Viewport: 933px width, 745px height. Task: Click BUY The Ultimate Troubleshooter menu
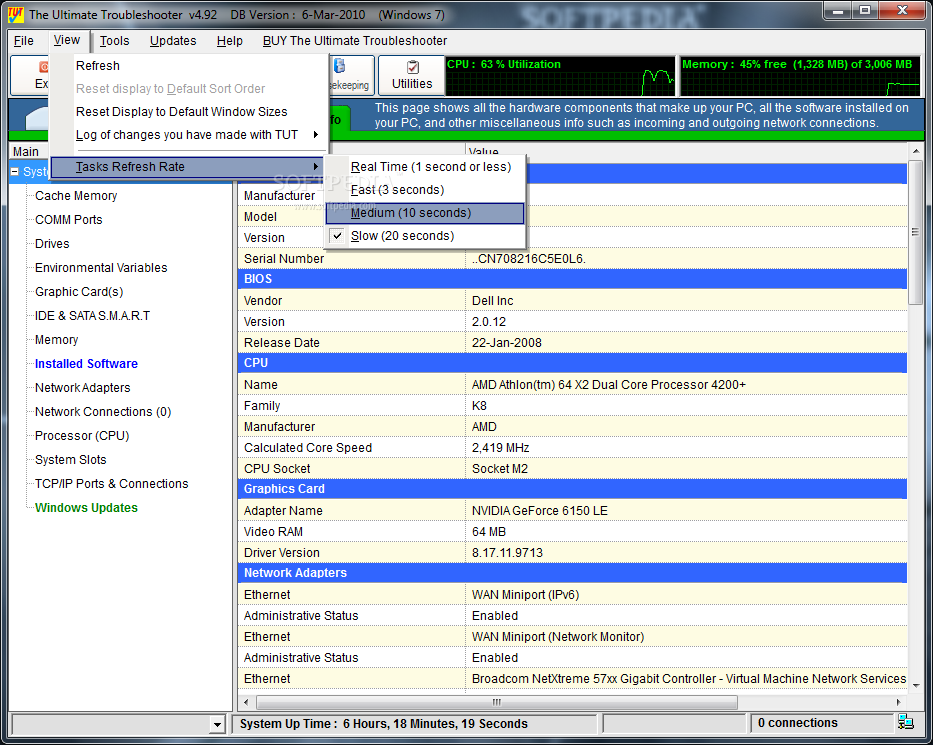[355, 40]
